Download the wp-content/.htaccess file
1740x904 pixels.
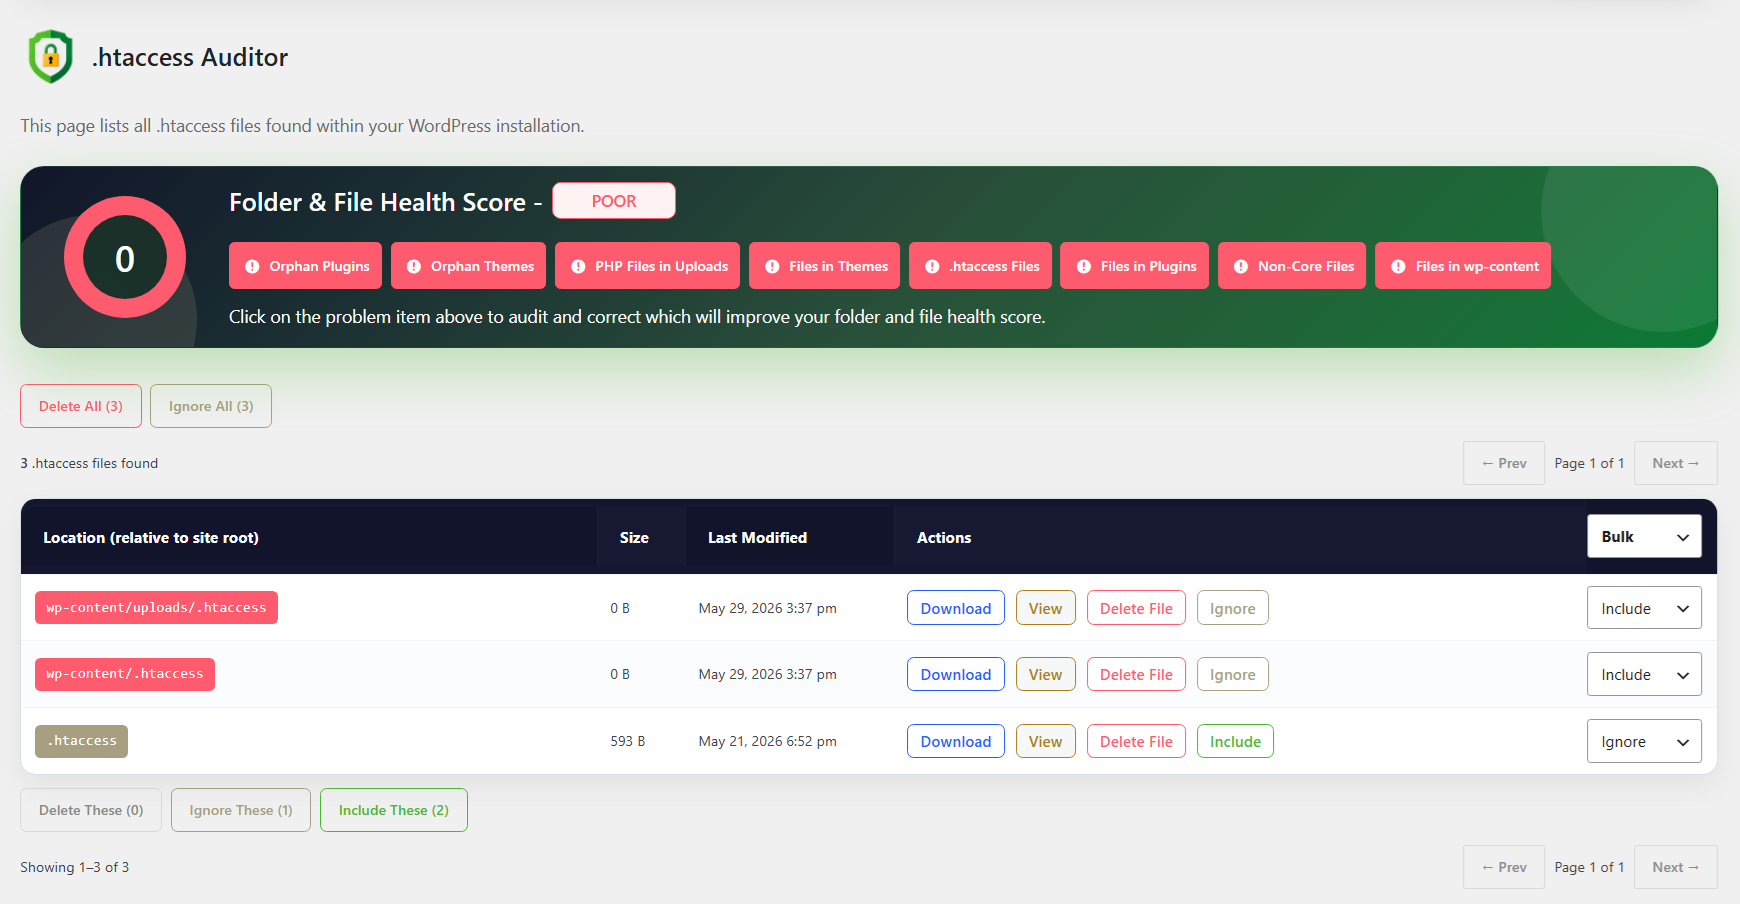click(956, 674)
